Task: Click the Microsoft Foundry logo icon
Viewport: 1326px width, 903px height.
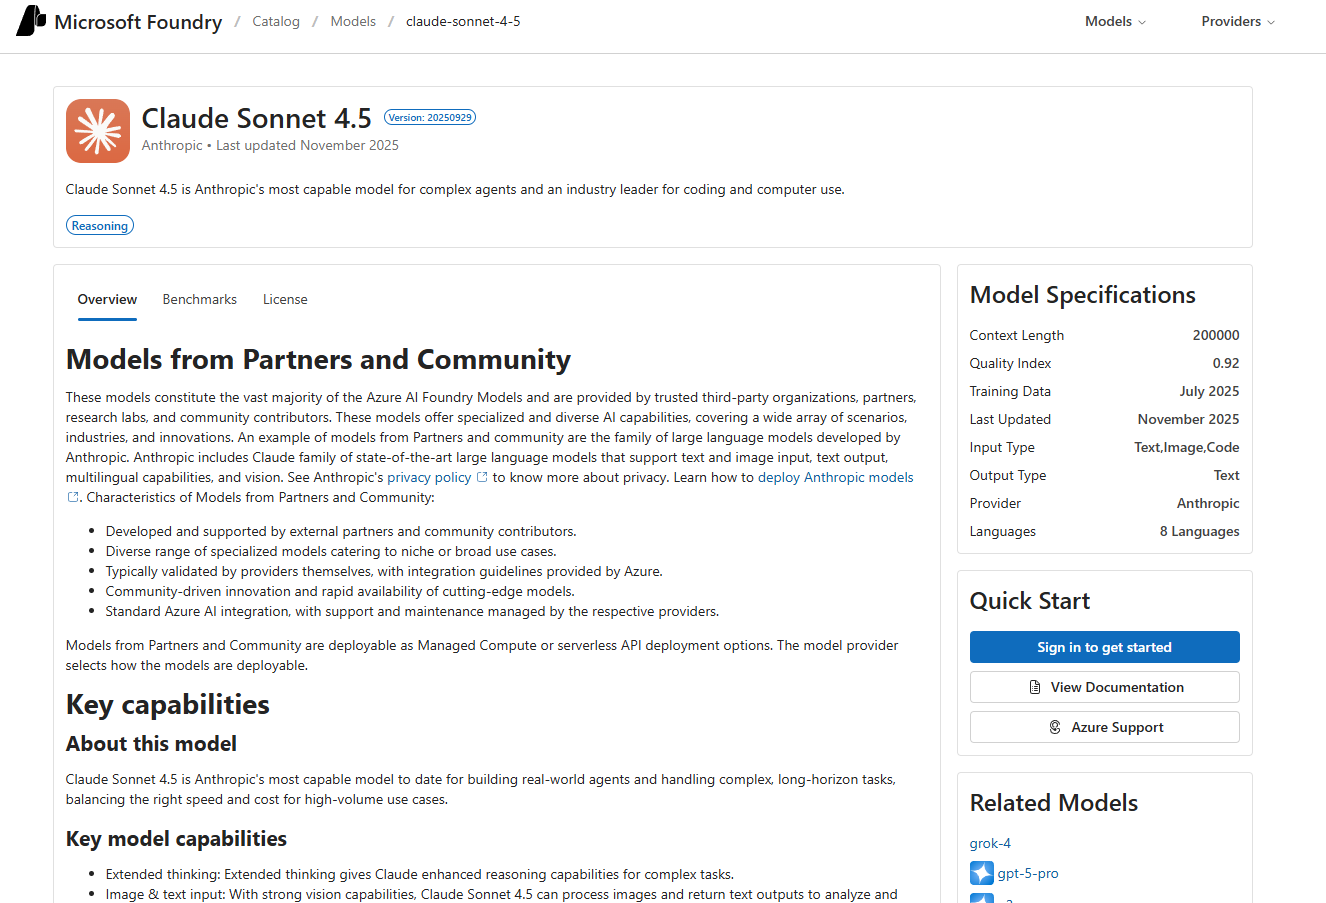Action: click(31, 21)
